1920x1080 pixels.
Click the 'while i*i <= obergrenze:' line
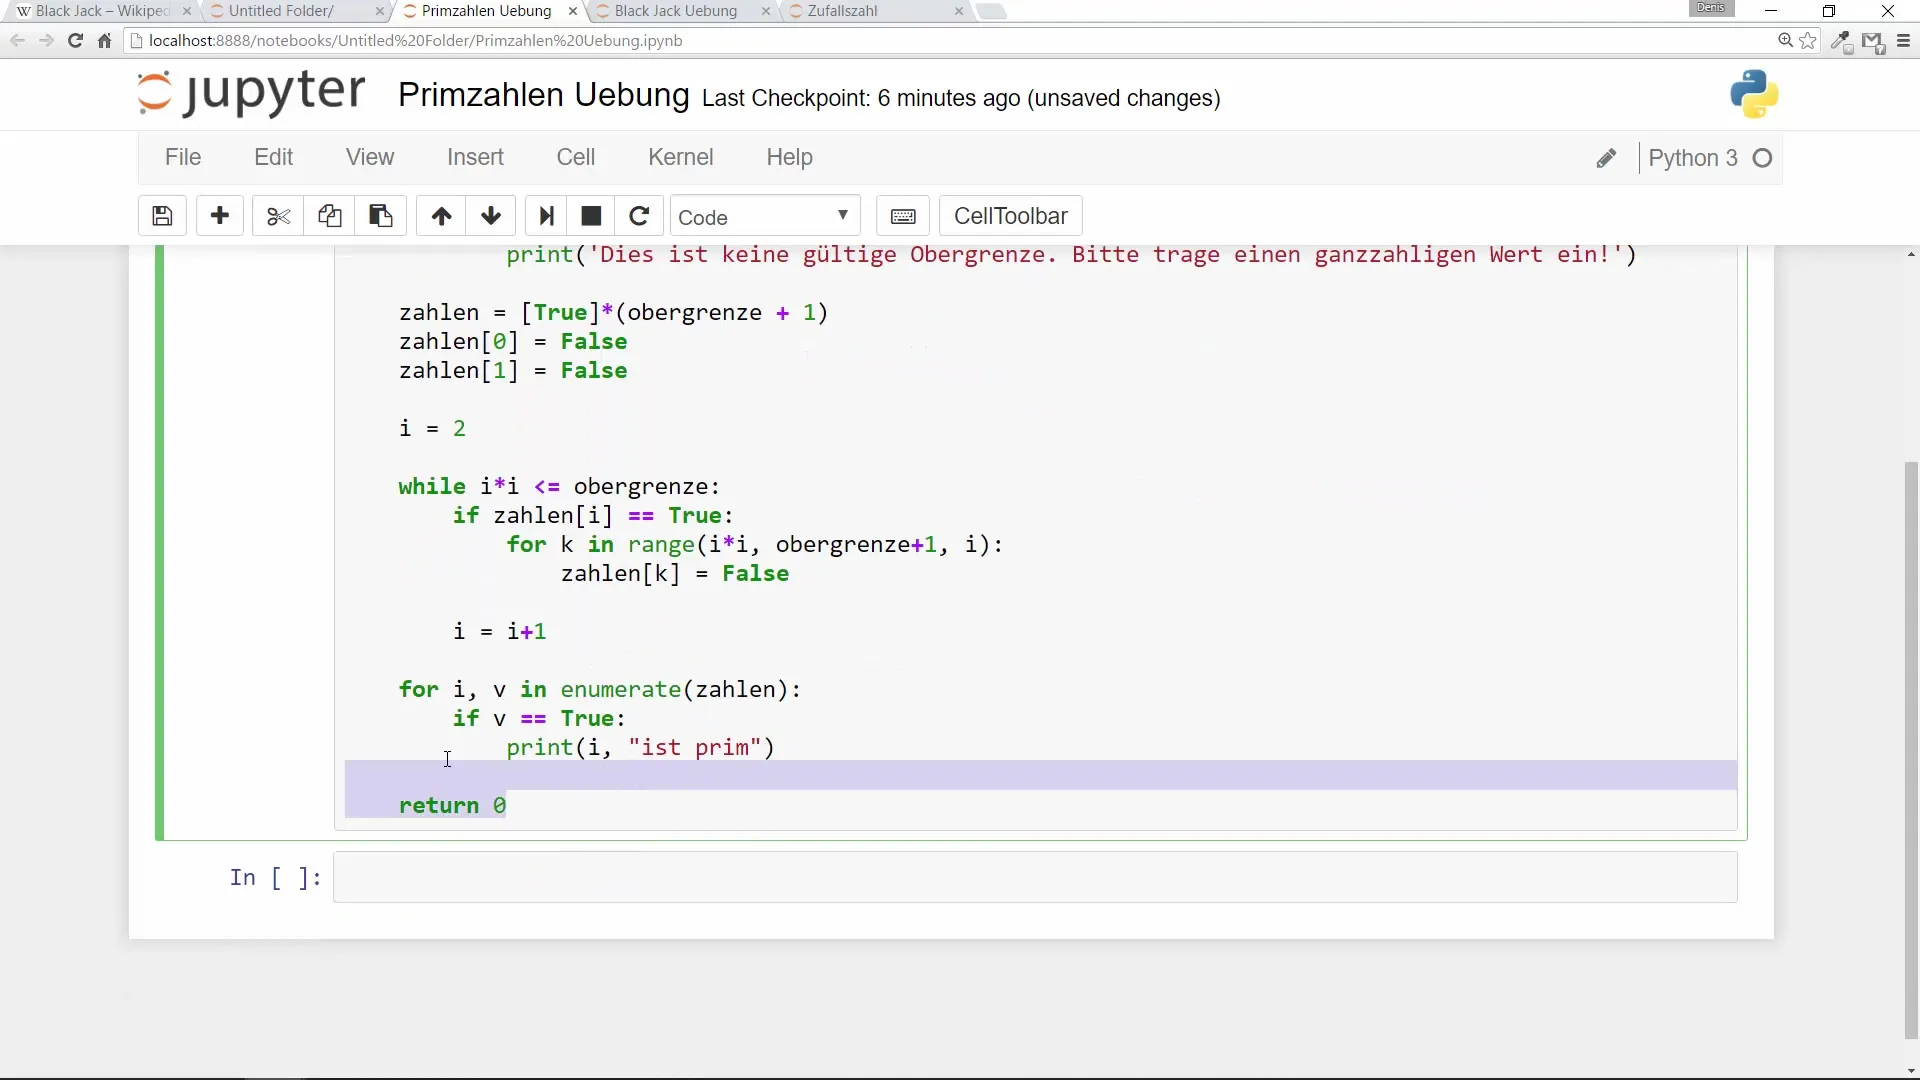[559, 486]
